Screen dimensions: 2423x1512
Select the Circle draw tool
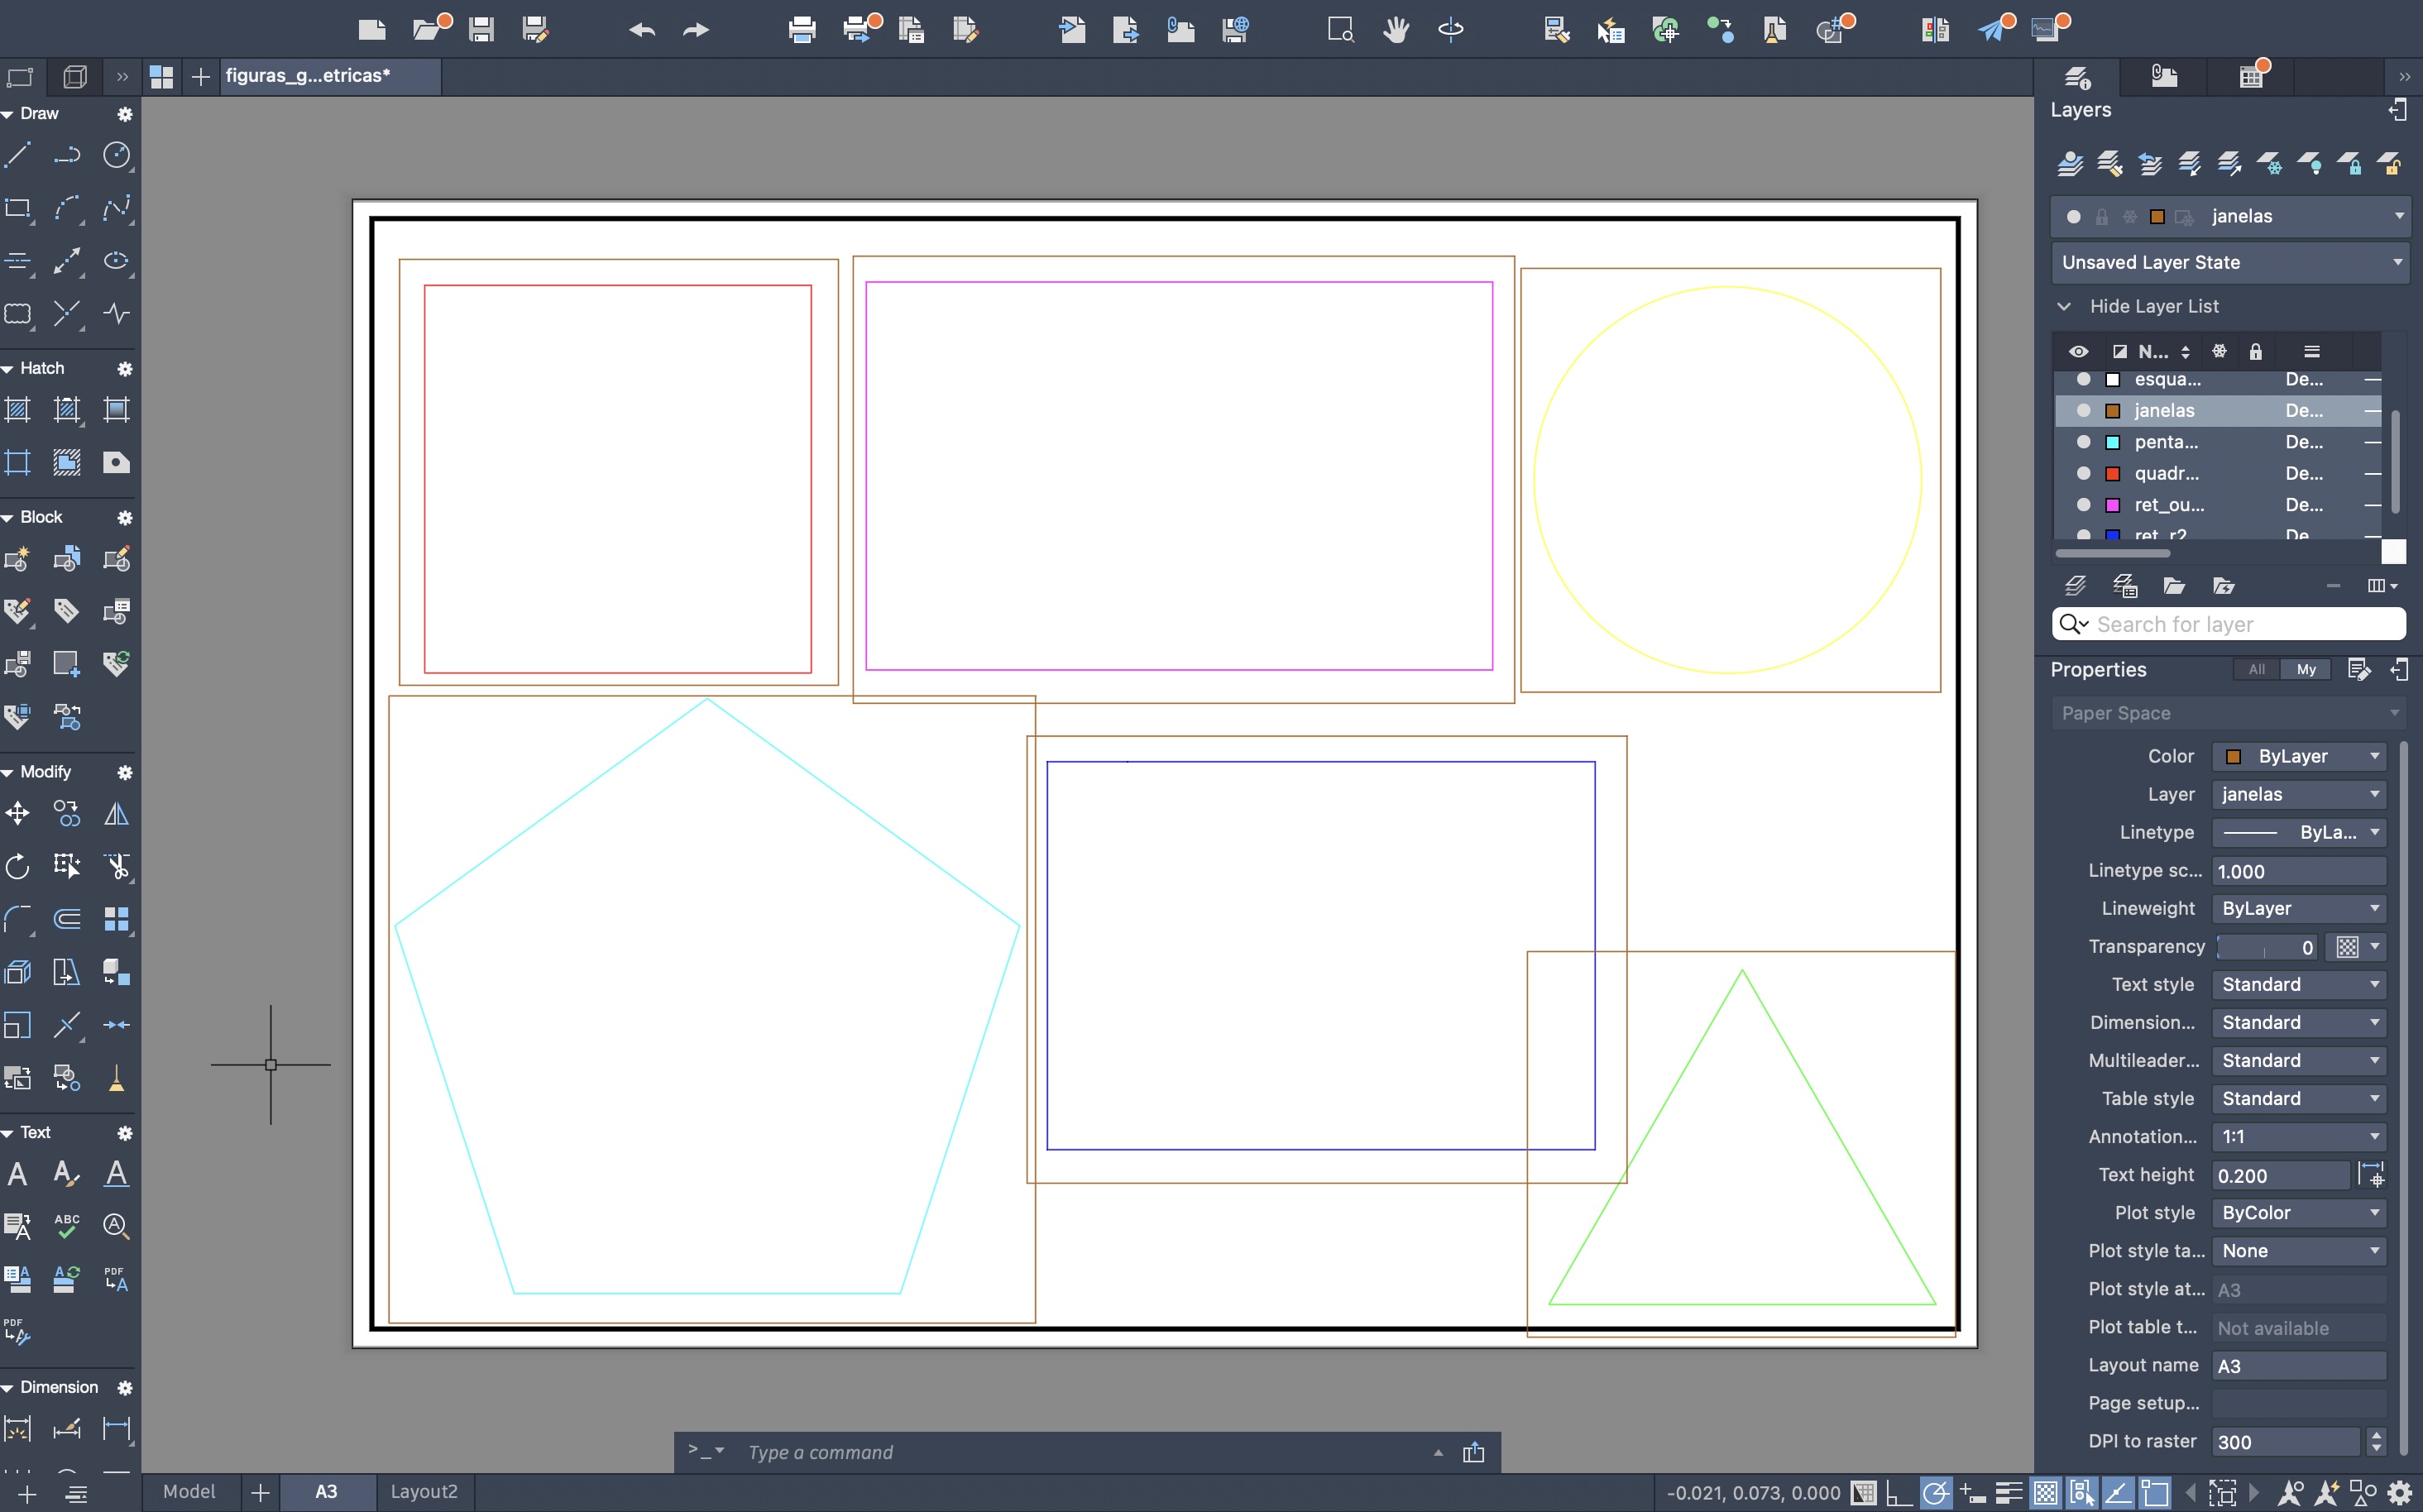(116, 155)
